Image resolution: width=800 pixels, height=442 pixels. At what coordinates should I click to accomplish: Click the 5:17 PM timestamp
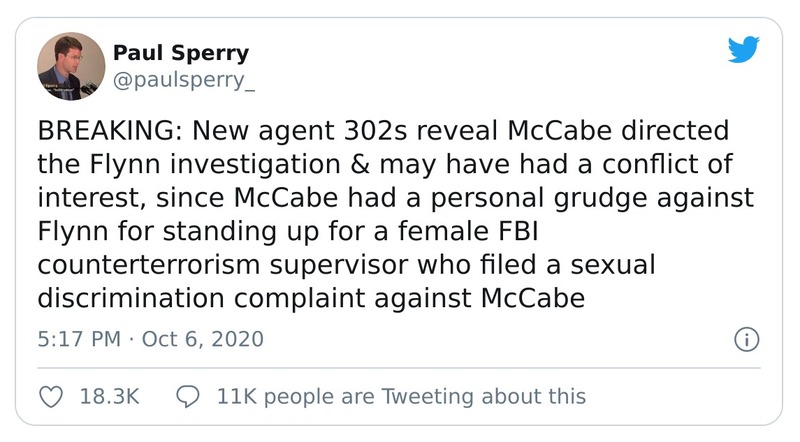(x=77, y=339)
